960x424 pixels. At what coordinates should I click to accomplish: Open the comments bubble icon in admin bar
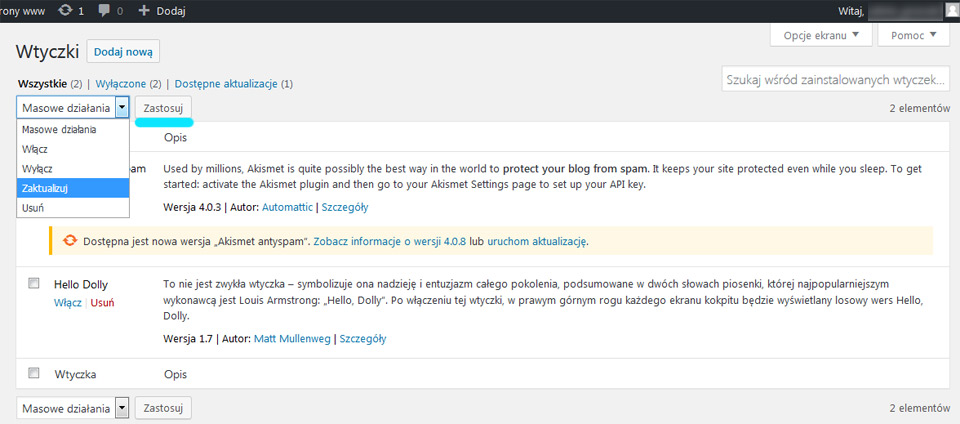pyautogui.click(x=105, y=10)
